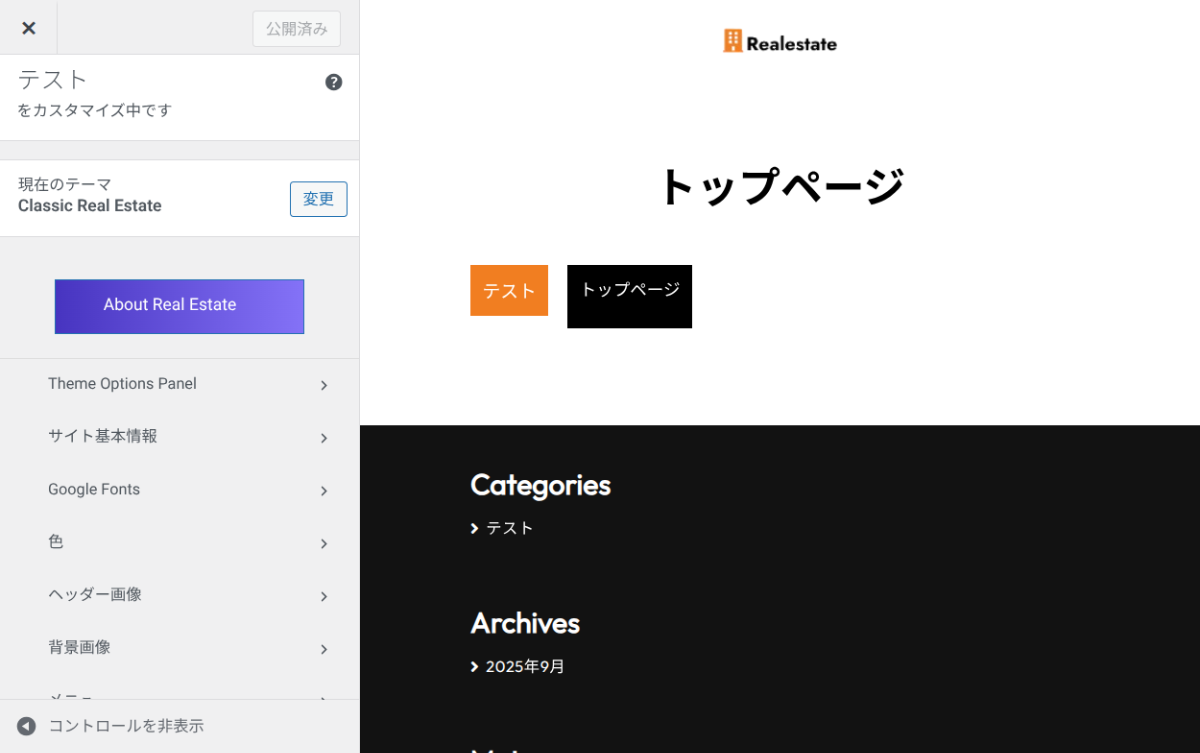
Task: Click the 公開済み publish button
Action: [296, 29]
